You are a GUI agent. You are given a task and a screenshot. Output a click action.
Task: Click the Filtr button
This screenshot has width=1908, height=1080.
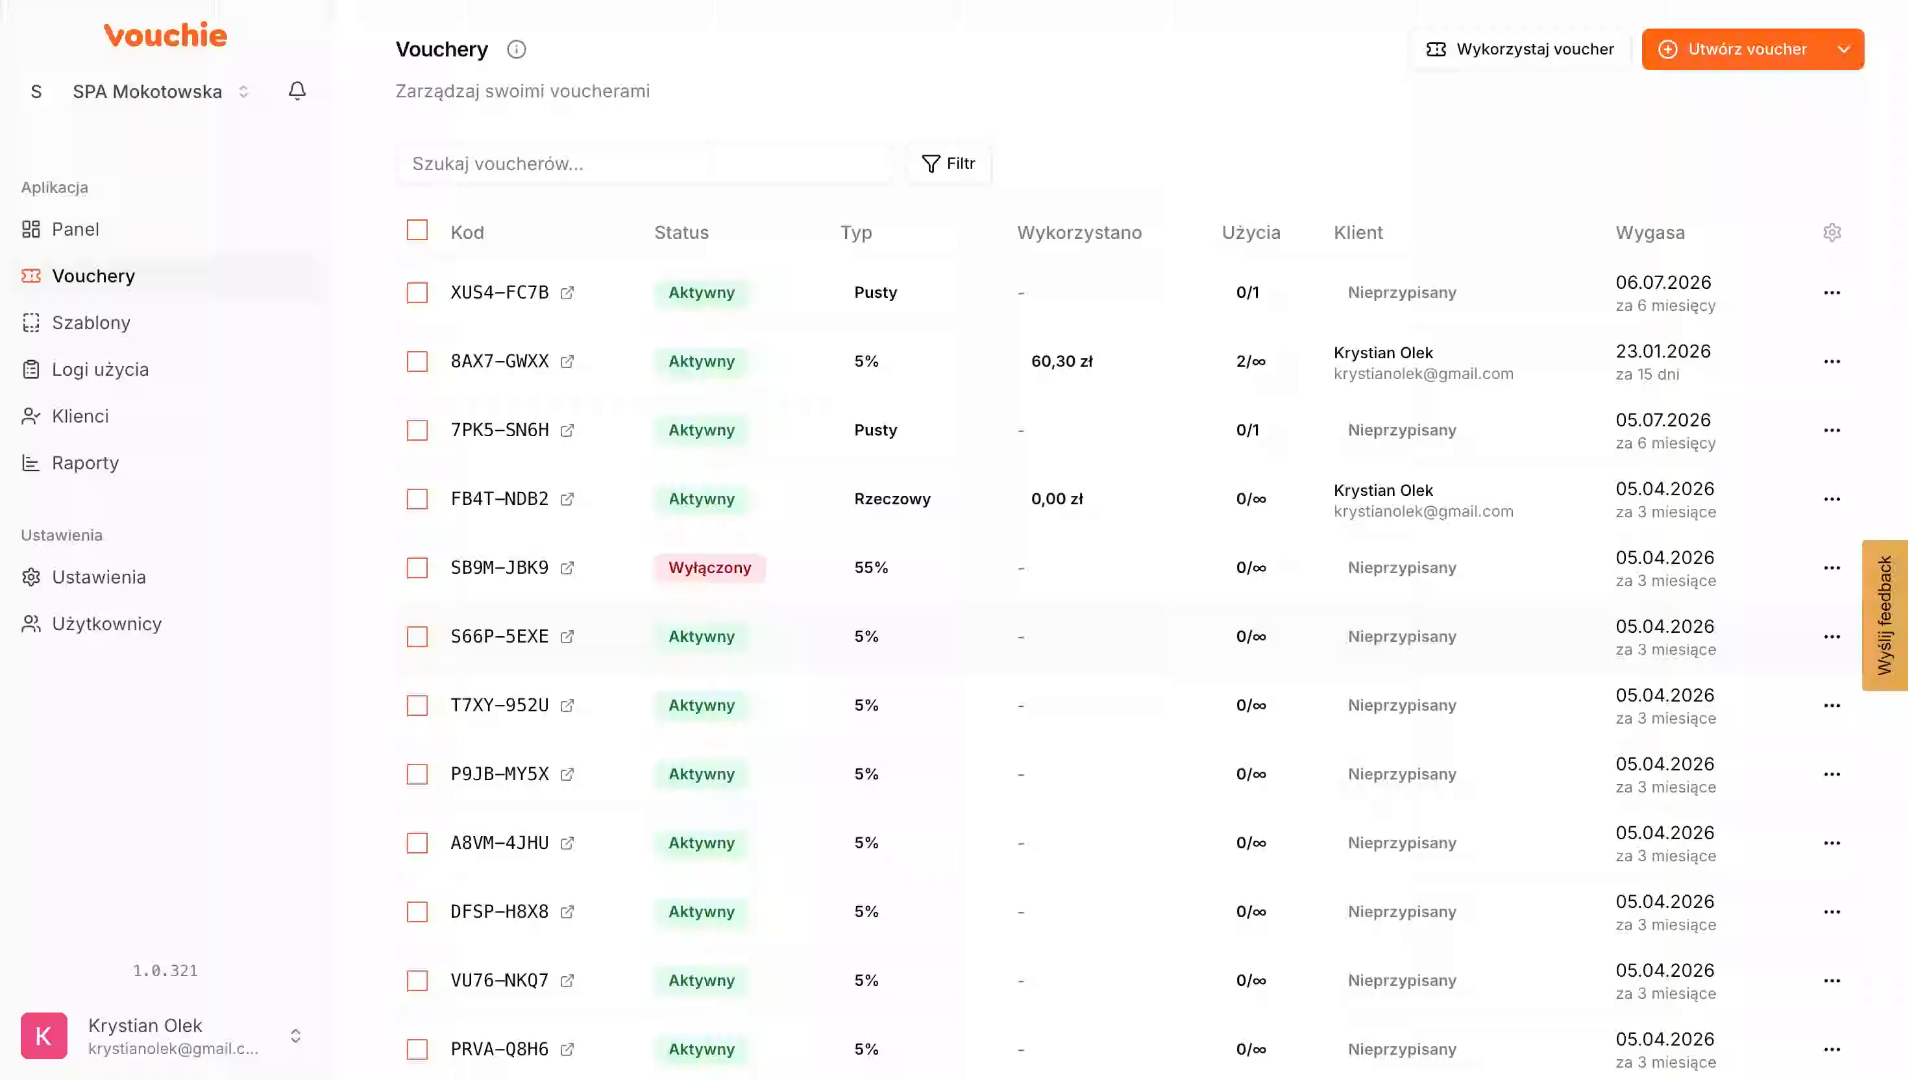coord(948,163)
